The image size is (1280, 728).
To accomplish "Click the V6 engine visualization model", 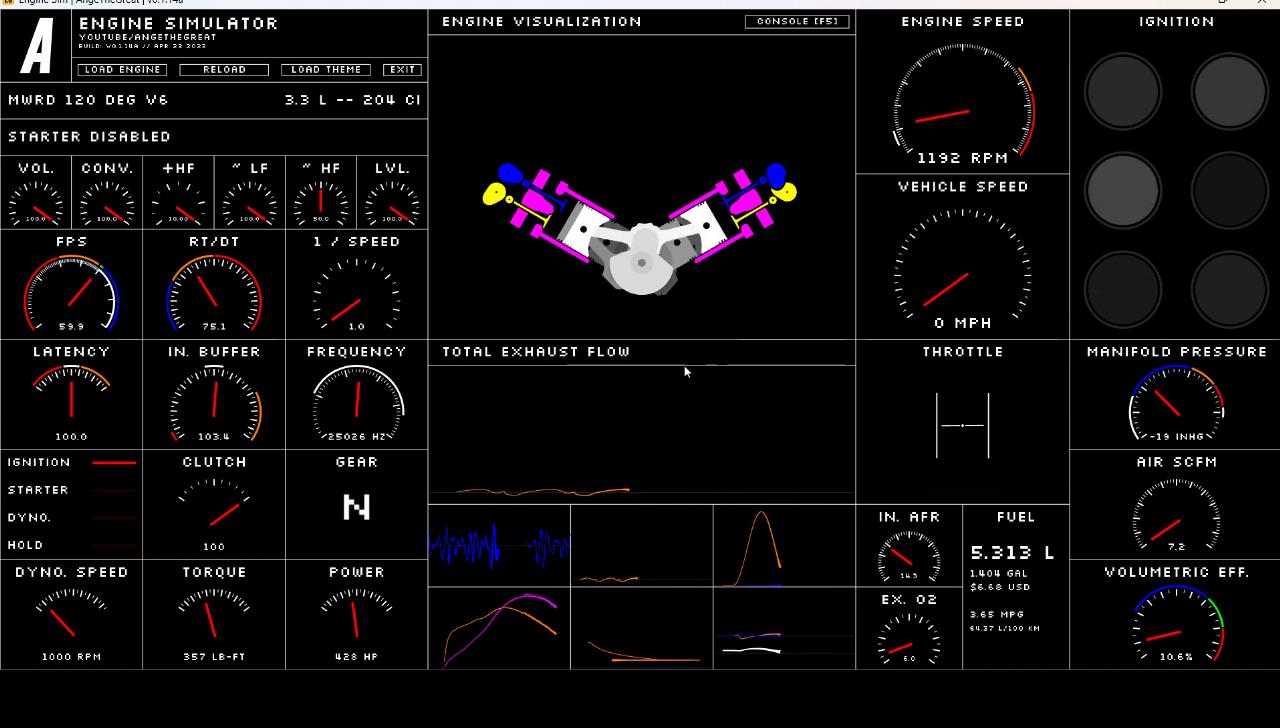I will [x=640, y=230].
